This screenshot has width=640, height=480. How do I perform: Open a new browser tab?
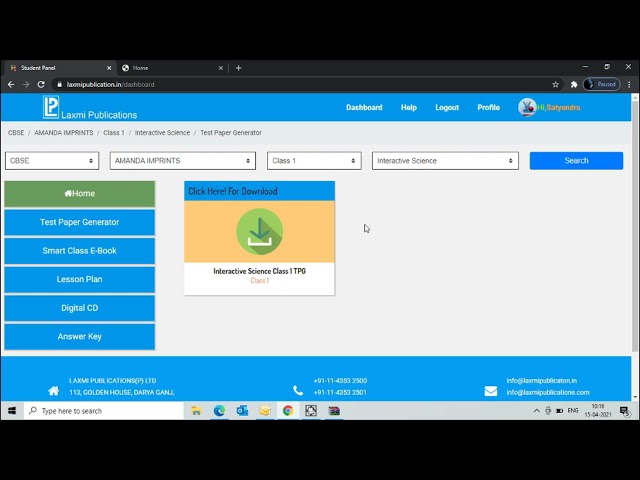(239, 68)
